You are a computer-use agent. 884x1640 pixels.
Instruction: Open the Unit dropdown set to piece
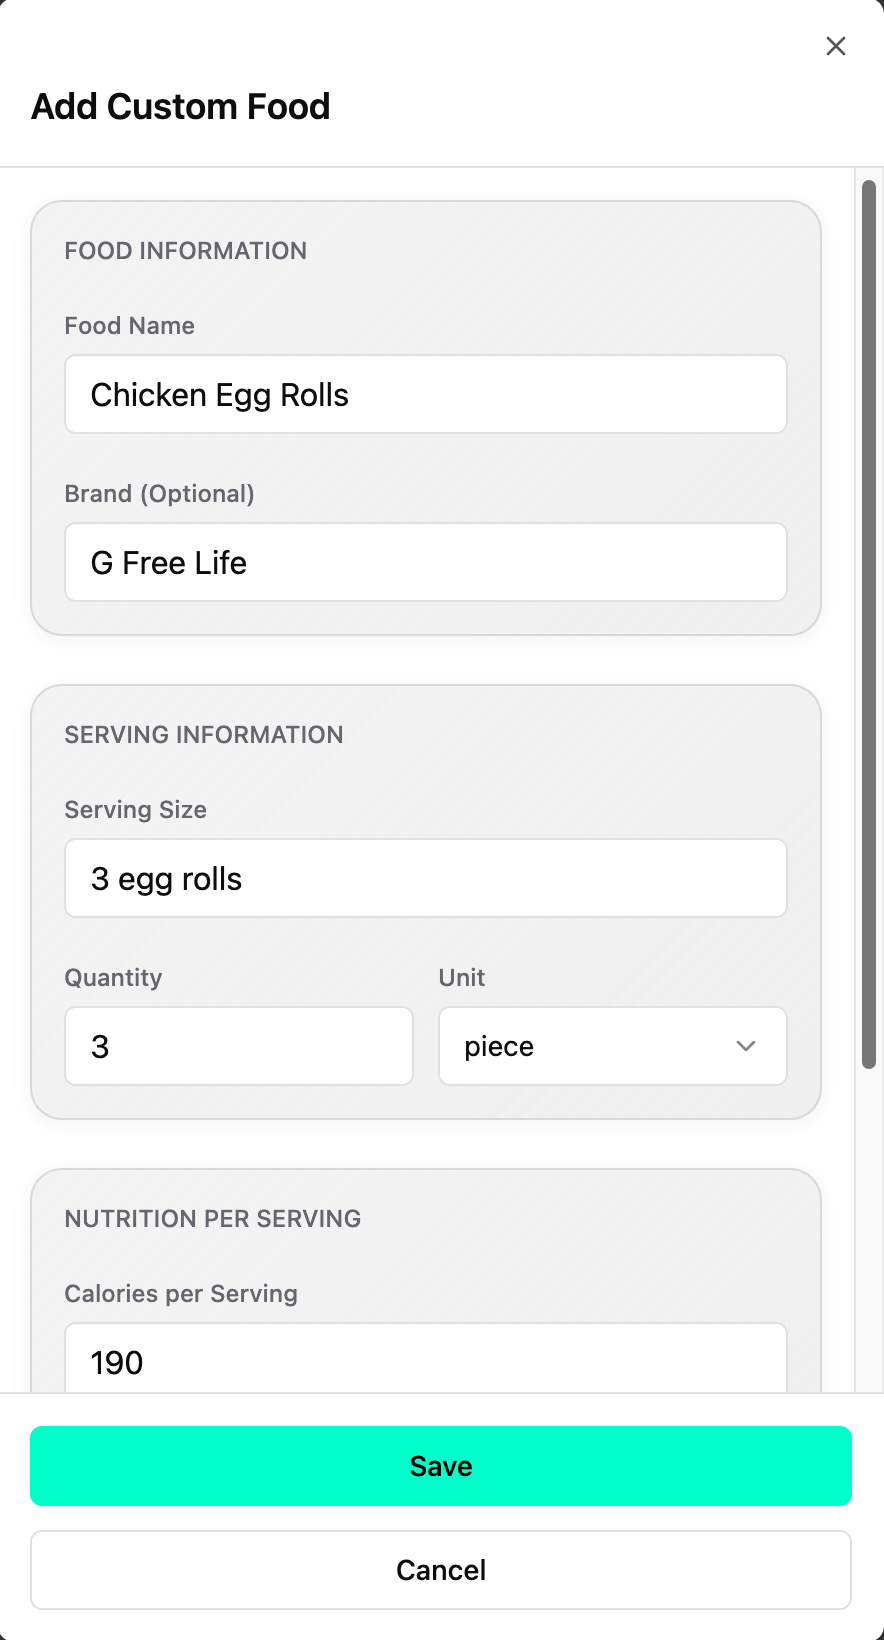tap(612, 1046)
